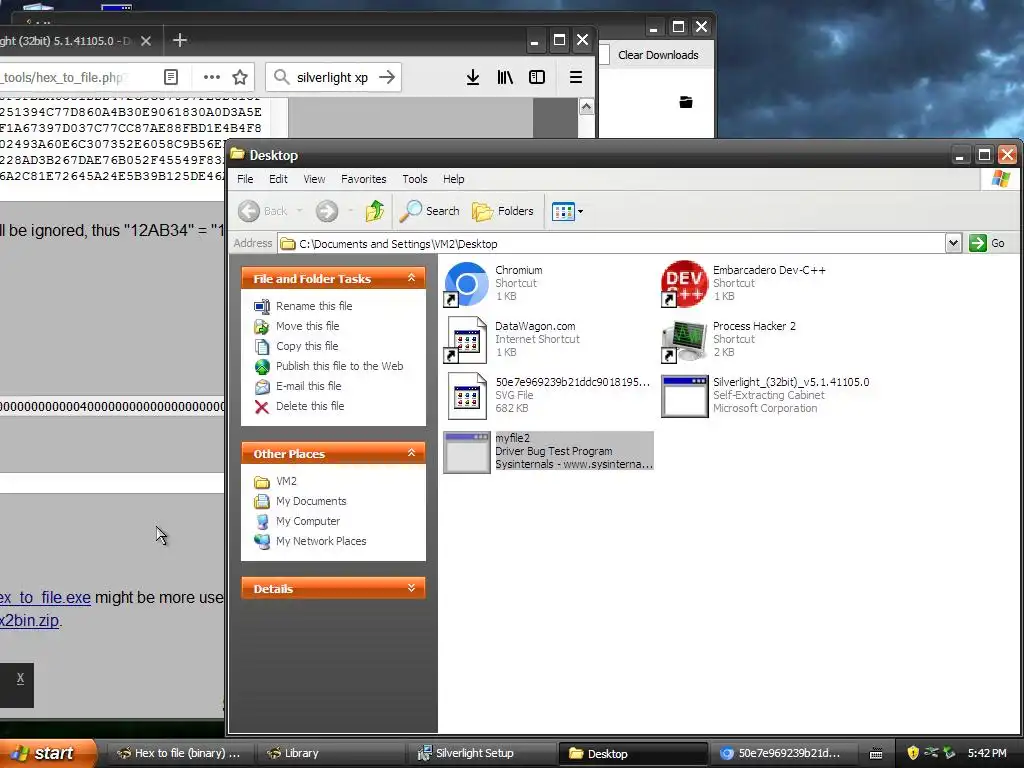1024x768 pixels.
Task: Click the bookmark star in Firefox
Action: coord(240,77)
